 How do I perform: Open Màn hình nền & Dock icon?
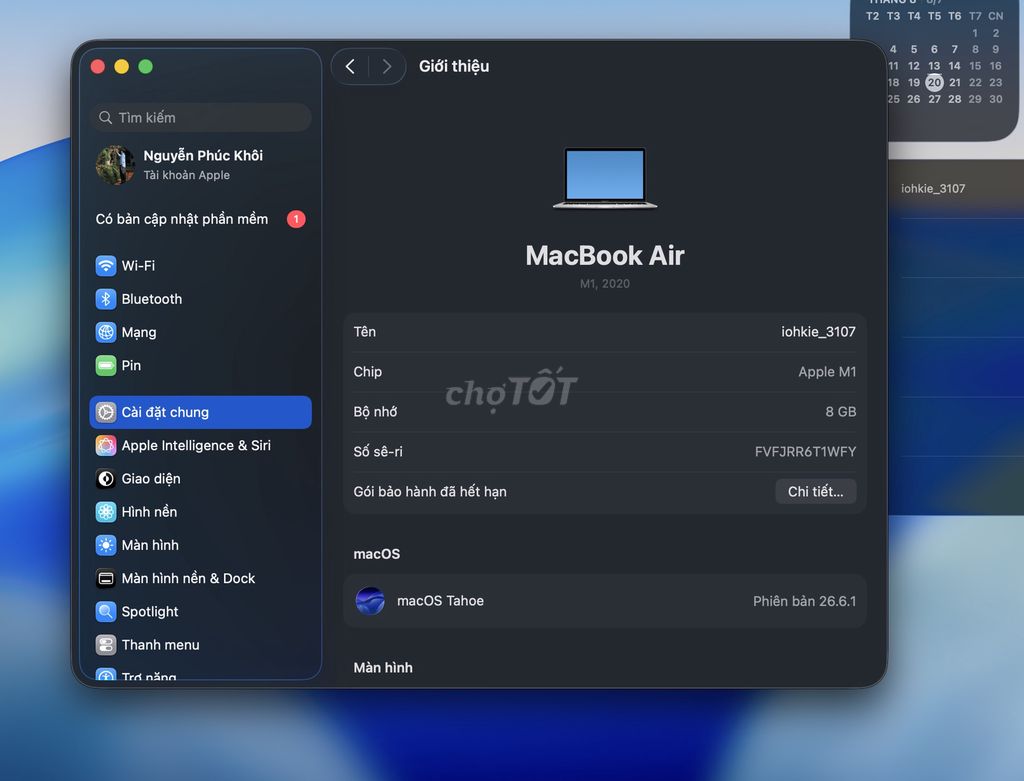106,579
